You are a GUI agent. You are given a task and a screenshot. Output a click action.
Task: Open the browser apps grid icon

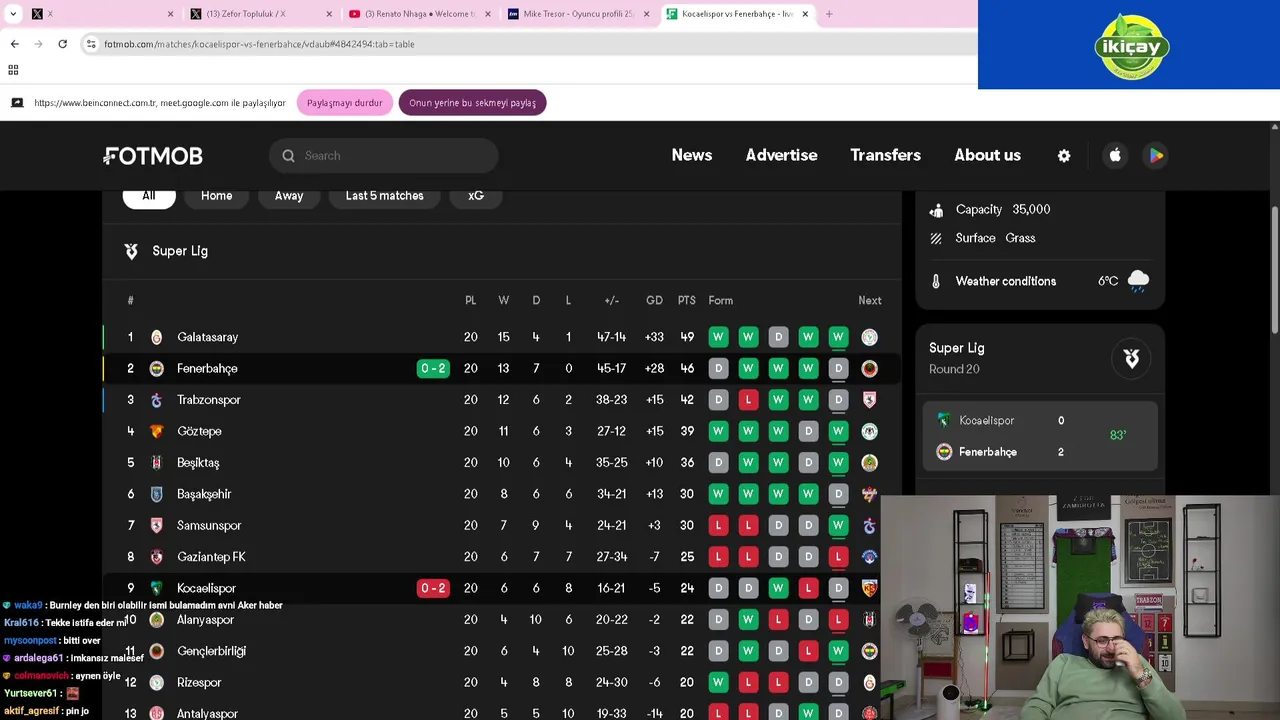tap(13, 70)
